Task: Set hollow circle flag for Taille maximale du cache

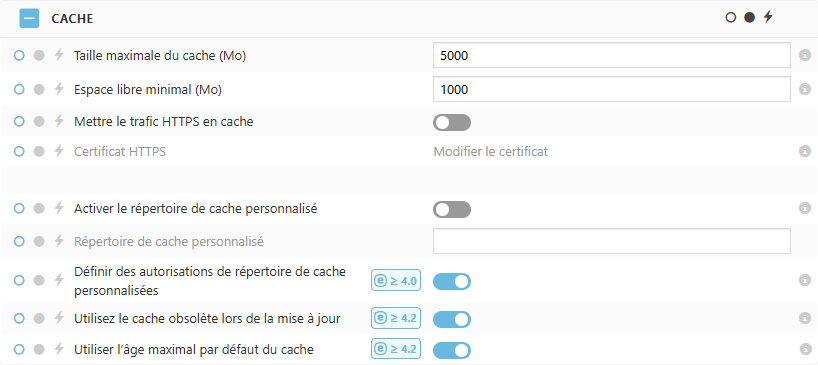Action: 19,55
